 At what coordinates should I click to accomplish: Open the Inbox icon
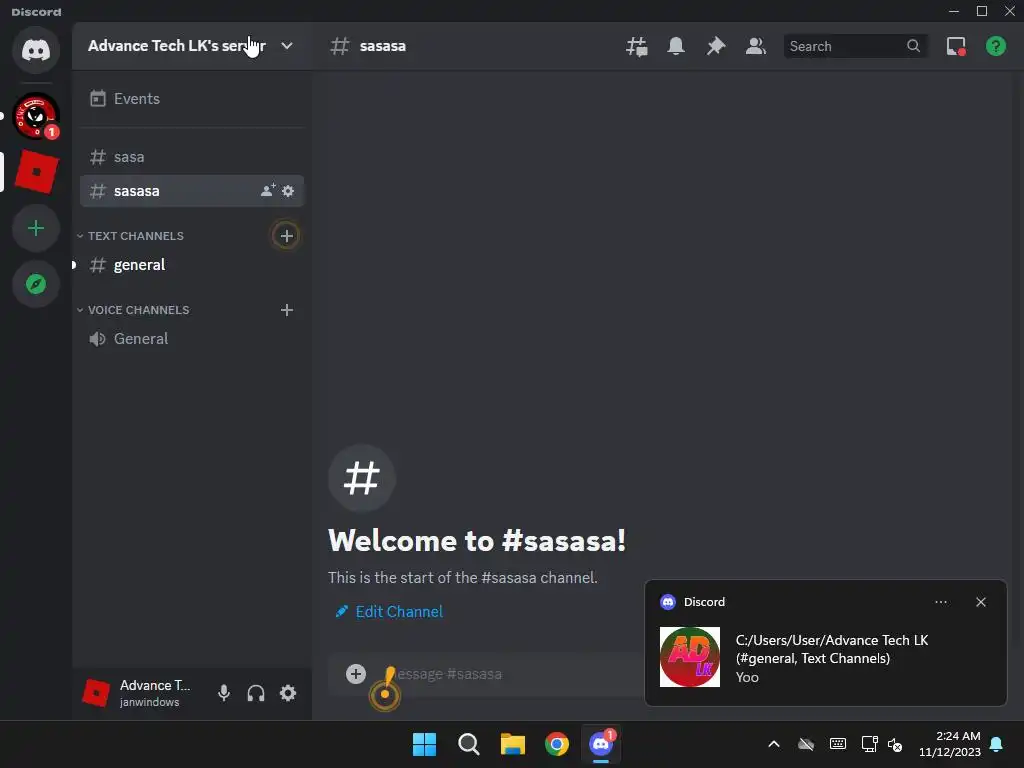point(956,46)
